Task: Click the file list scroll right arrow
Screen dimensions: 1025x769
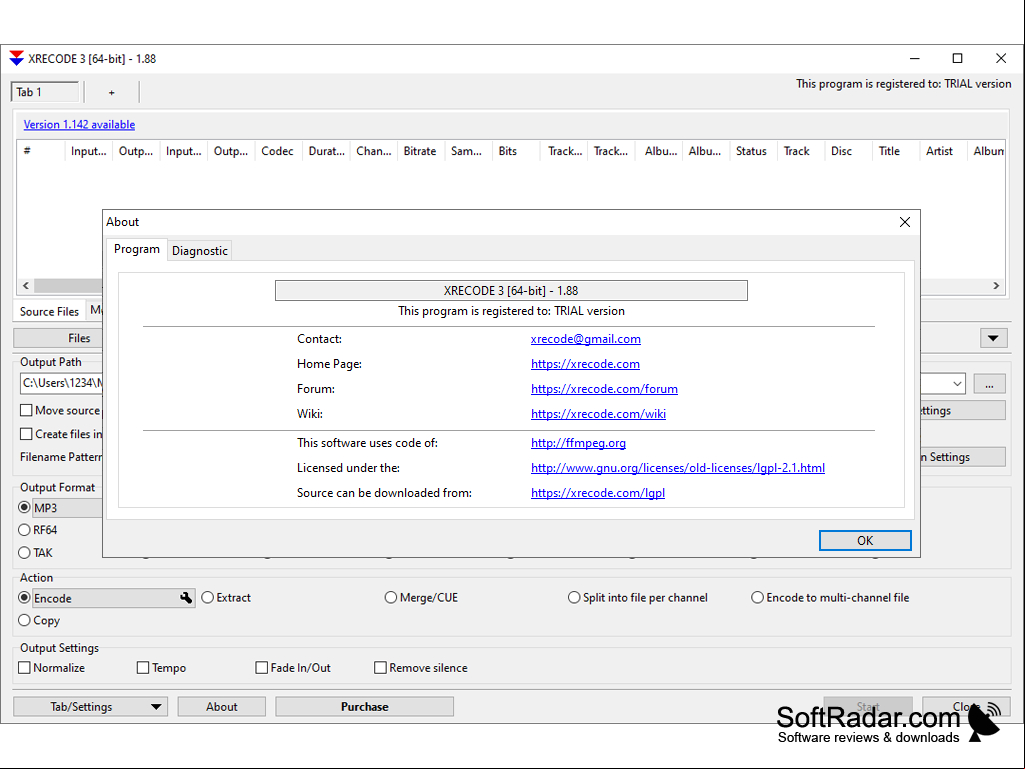Action: point(996,286)
